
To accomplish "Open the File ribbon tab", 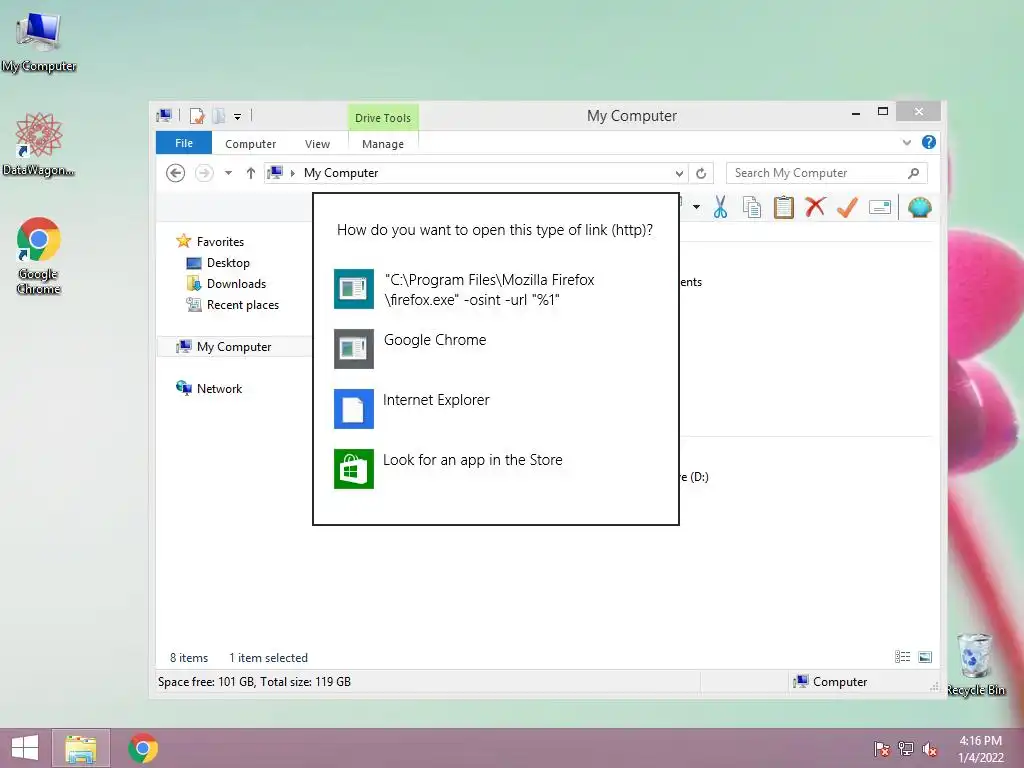I will click(184, 143).
